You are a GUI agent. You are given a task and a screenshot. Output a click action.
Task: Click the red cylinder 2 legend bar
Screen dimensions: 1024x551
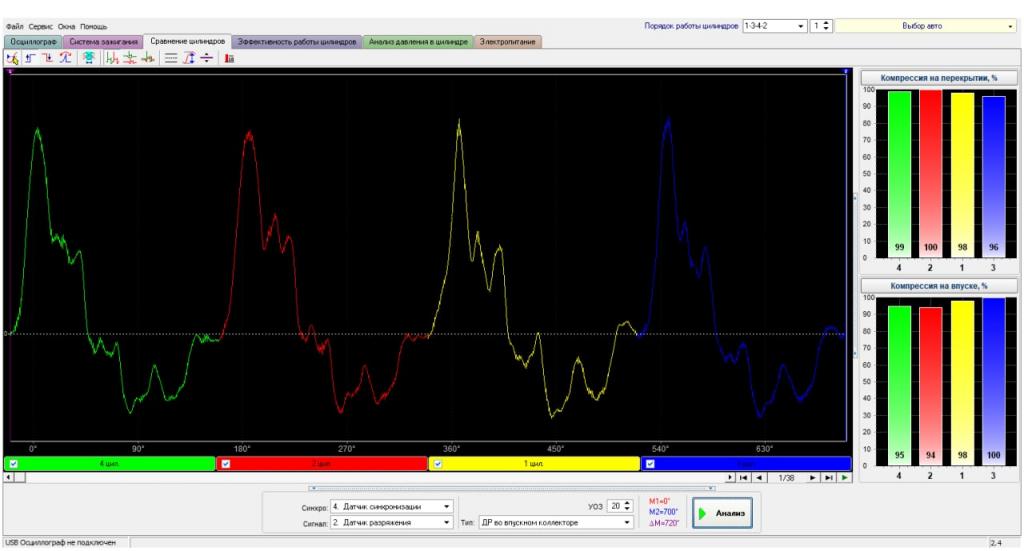[x=322, y=464]
